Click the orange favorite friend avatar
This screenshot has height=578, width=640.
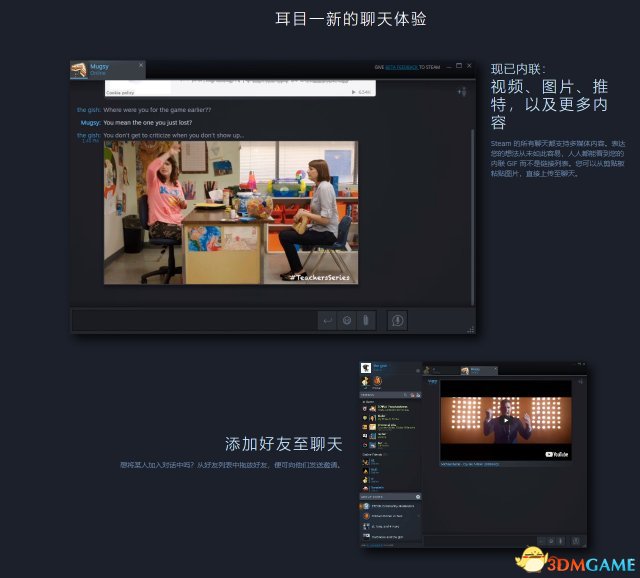[x=378, y=381]
